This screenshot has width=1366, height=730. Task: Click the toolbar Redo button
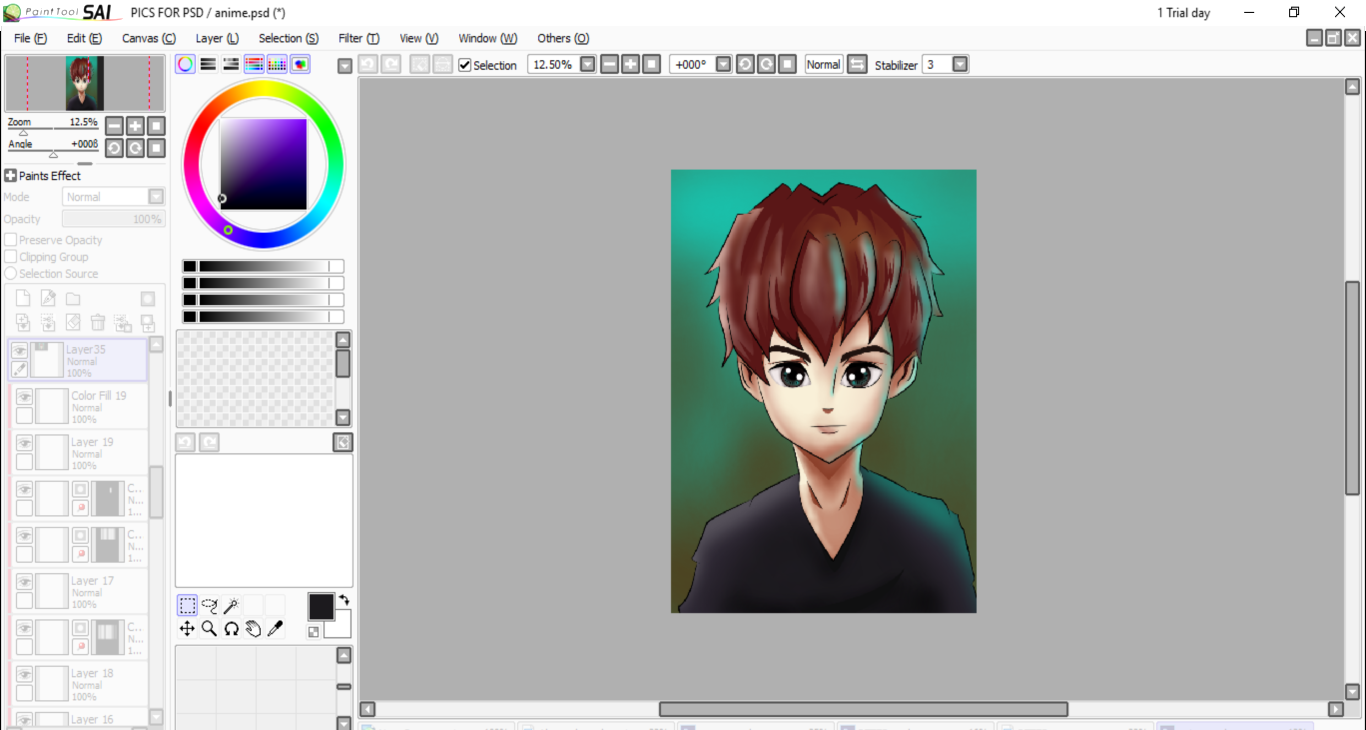(x=391, y=64)
